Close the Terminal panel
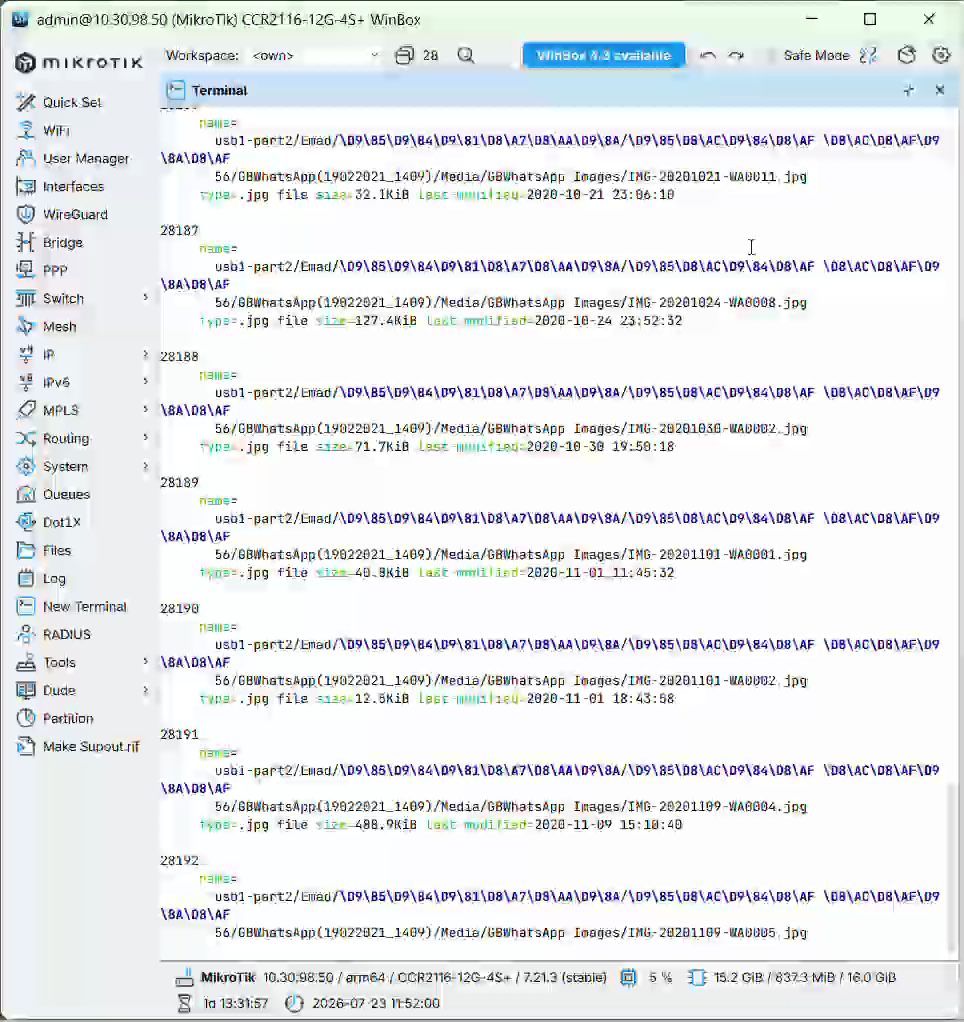964x1022 pixels. (x=940, y=90)
